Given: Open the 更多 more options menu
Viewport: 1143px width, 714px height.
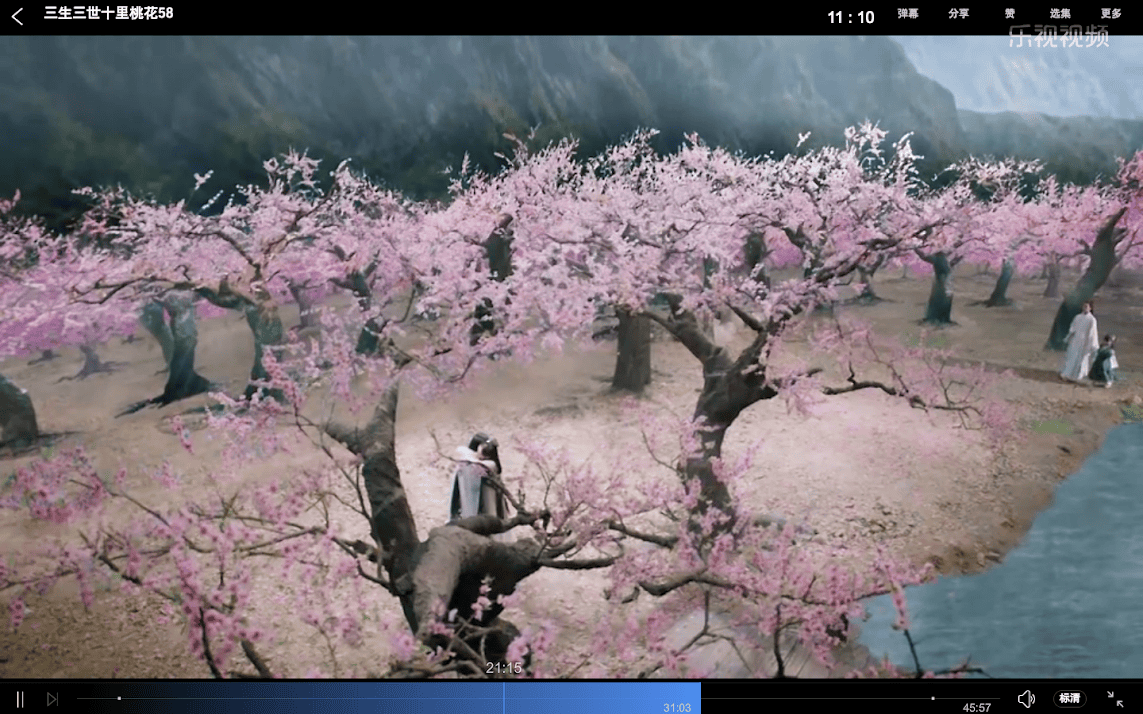Looking at the screenshot, I should [1111, 14].
